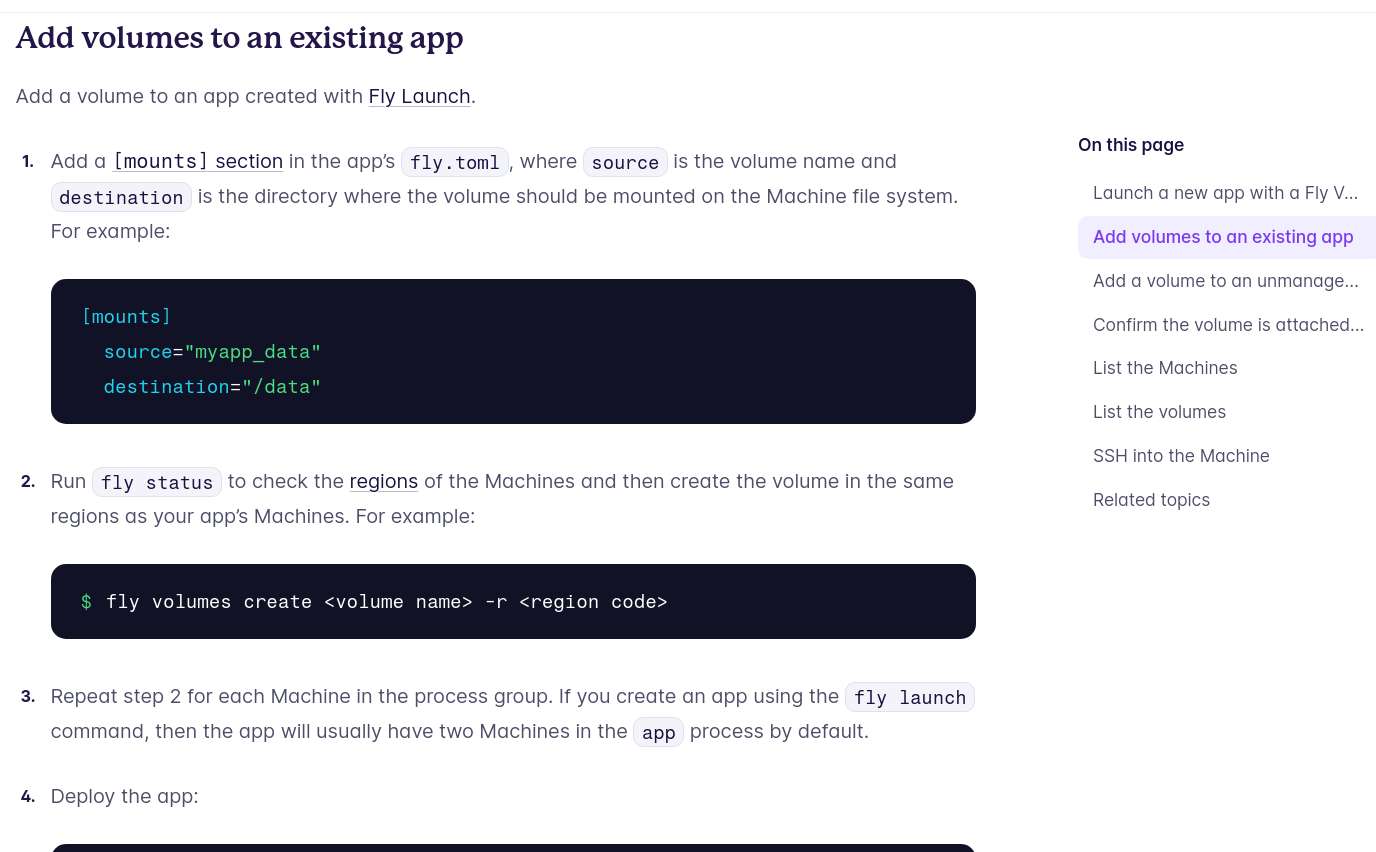Open 'Related topics' in On this page
Screen dimensions: 1376x852
[1151, 500]
